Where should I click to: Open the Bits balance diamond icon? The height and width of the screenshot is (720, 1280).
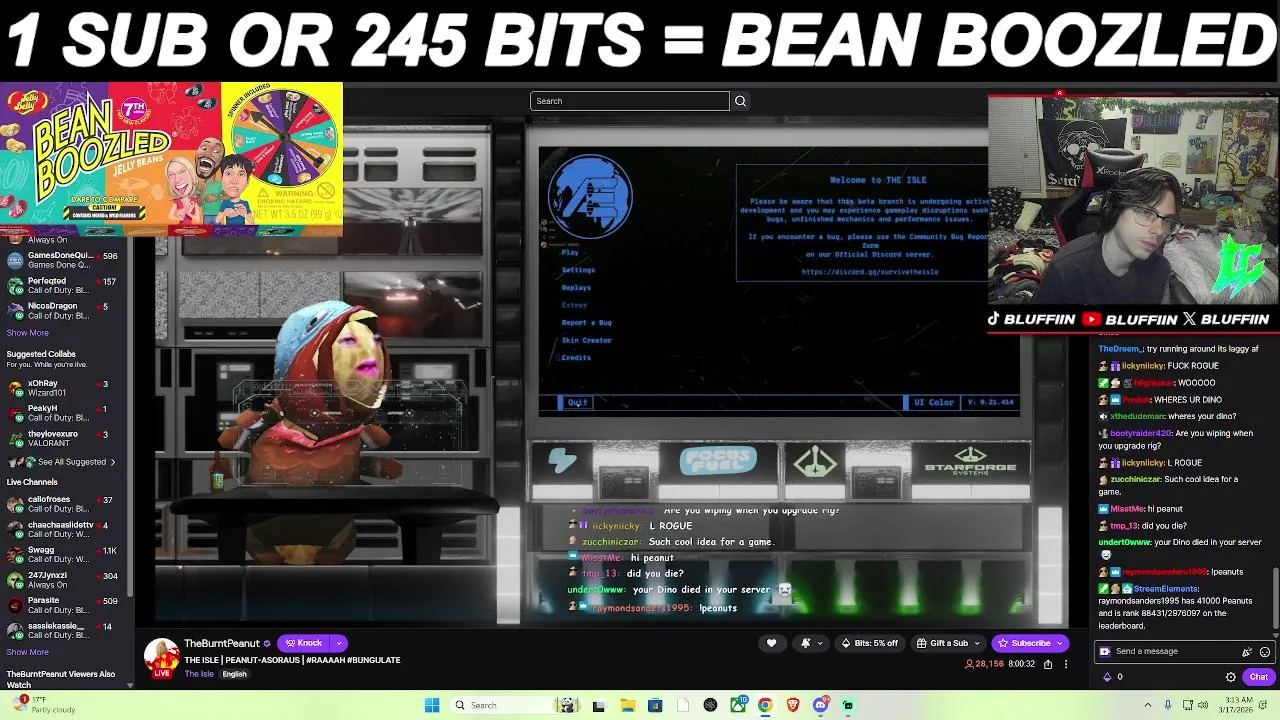point(1107,677)
